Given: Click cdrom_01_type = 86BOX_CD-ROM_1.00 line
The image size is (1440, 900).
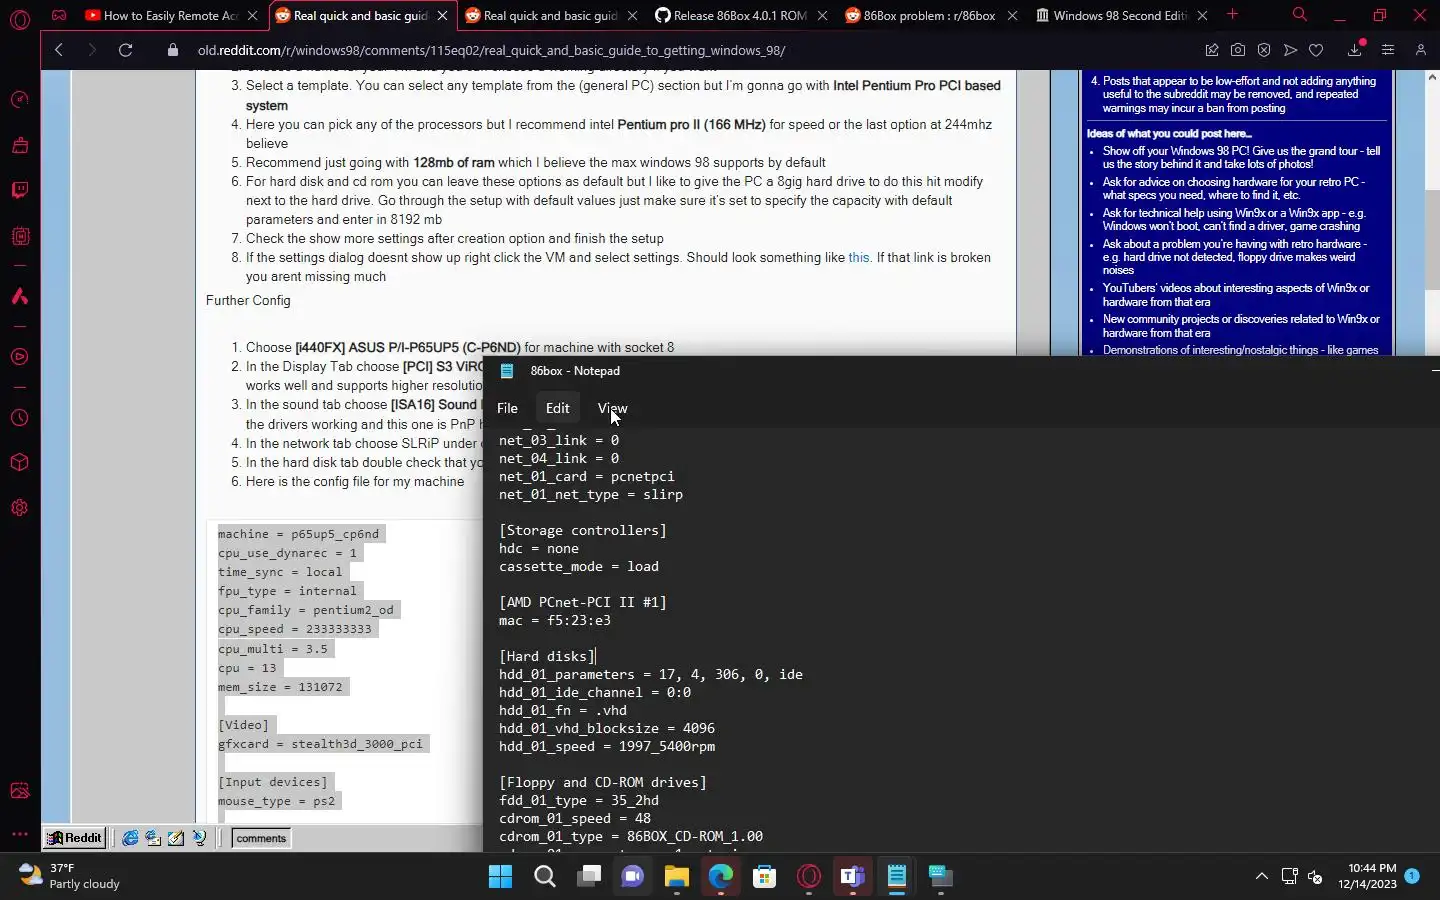Looking at the screenshot, I should 631,836.
